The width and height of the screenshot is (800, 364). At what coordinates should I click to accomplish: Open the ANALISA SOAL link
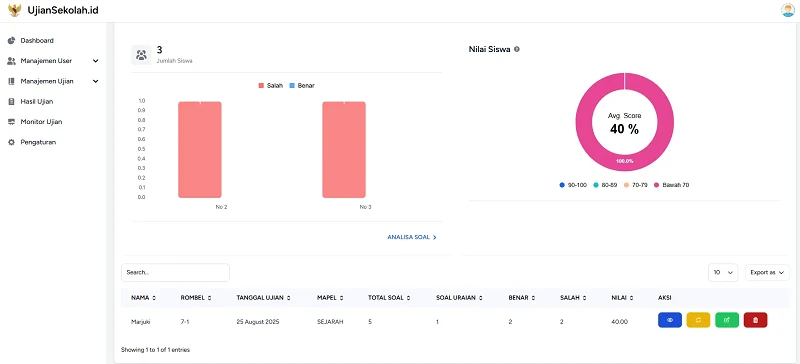tap(412, 237)
